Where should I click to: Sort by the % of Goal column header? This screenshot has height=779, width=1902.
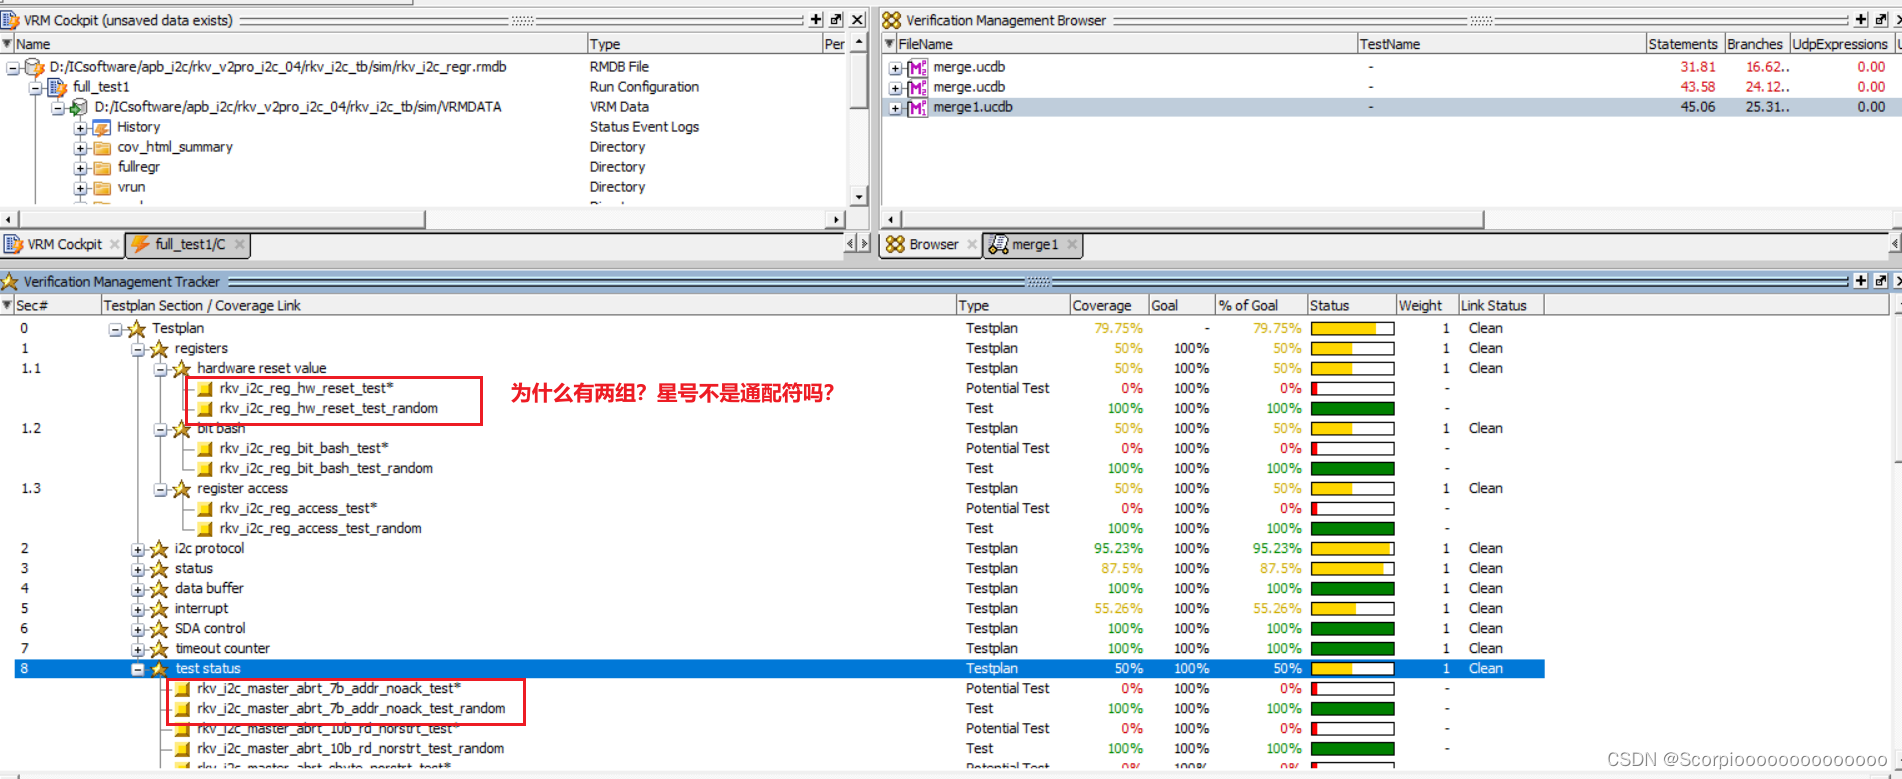tap(1261, 306)
